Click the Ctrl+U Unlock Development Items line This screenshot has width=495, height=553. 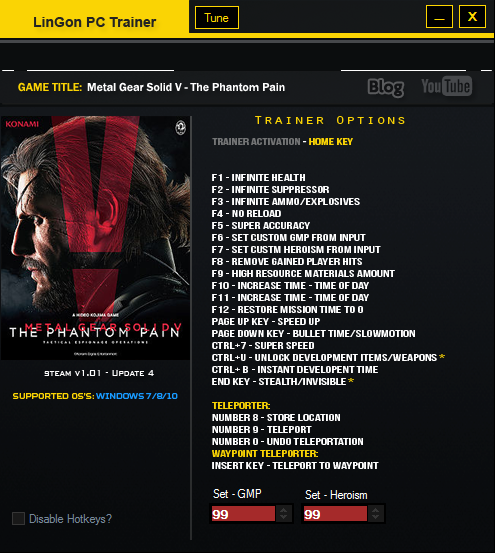pyautogui.click(x=328, y=358)
